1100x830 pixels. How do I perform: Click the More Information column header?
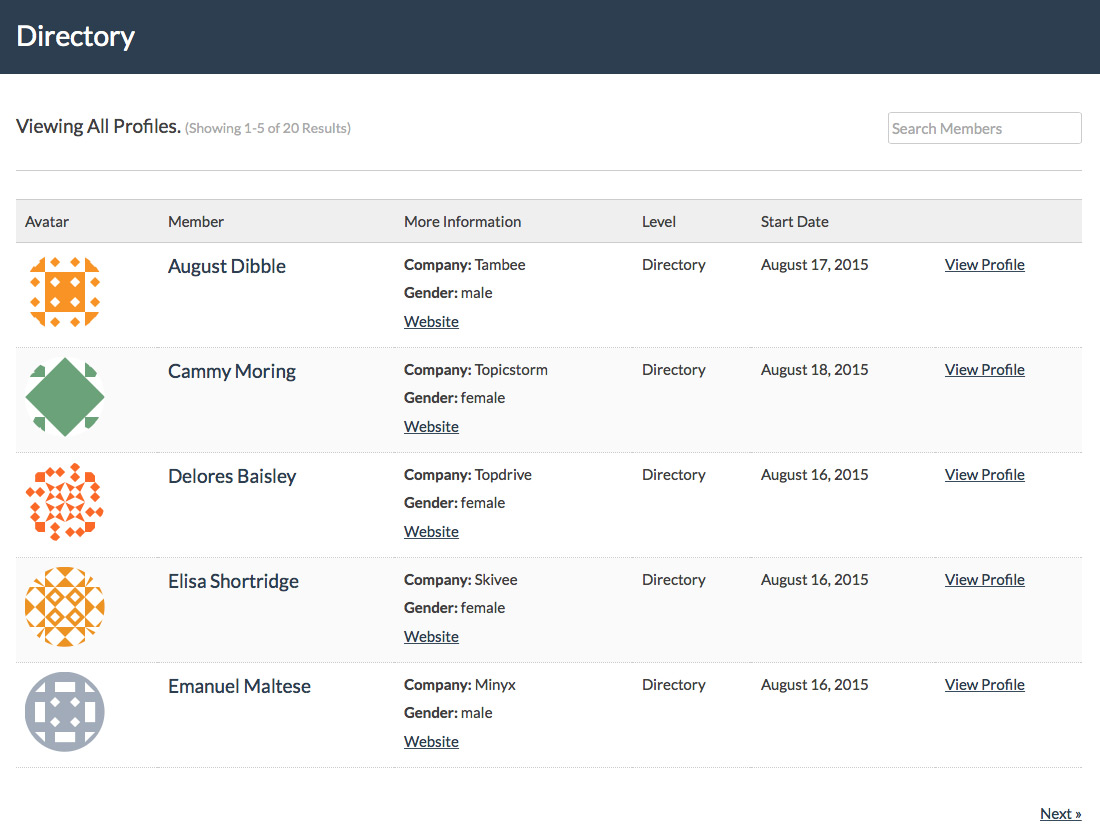[x=462, y=222]
